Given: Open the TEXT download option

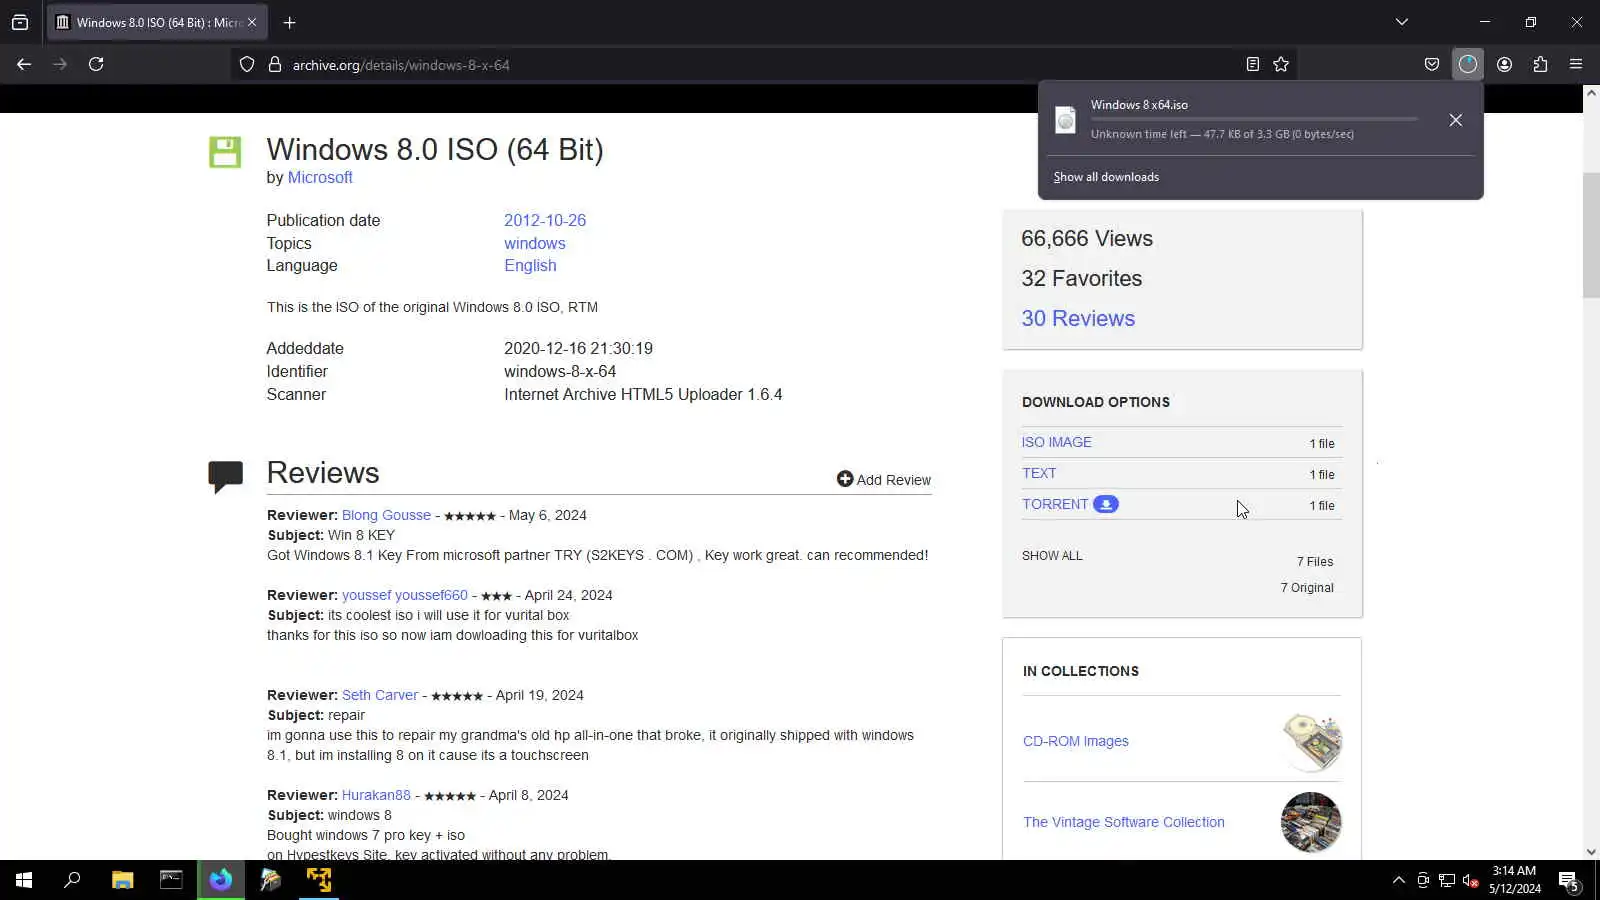Looking at the screenshot, I should coord(1039,473).
